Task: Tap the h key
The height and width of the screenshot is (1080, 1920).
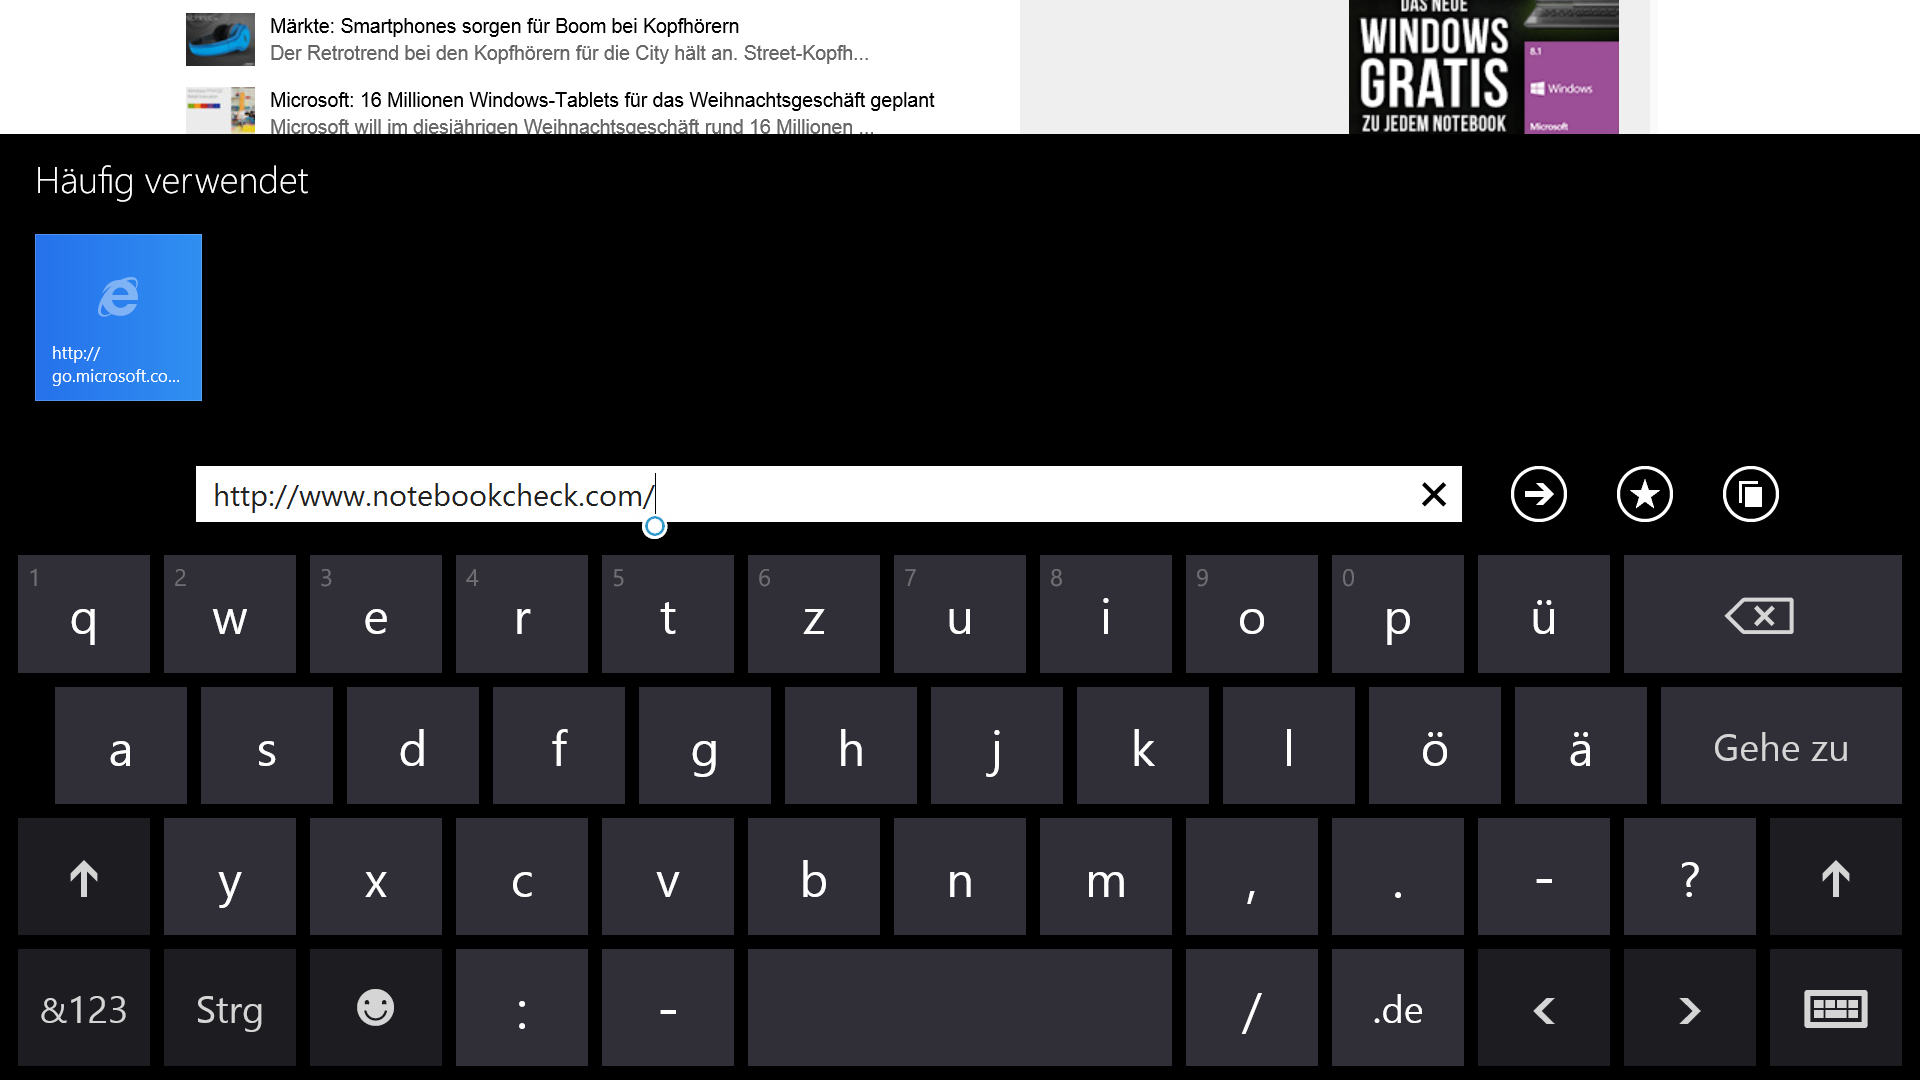Action: 851,745
